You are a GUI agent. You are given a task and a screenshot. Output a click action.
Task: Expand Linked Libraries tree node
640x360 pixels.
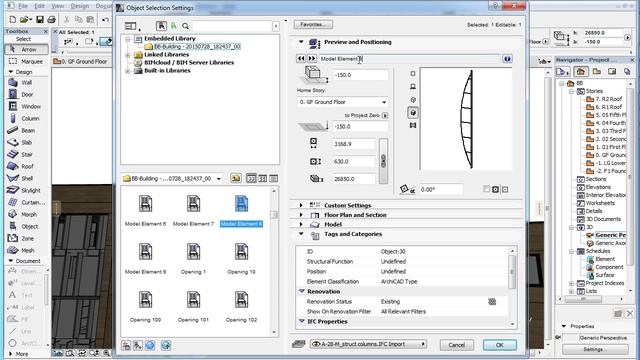(127, 54)
